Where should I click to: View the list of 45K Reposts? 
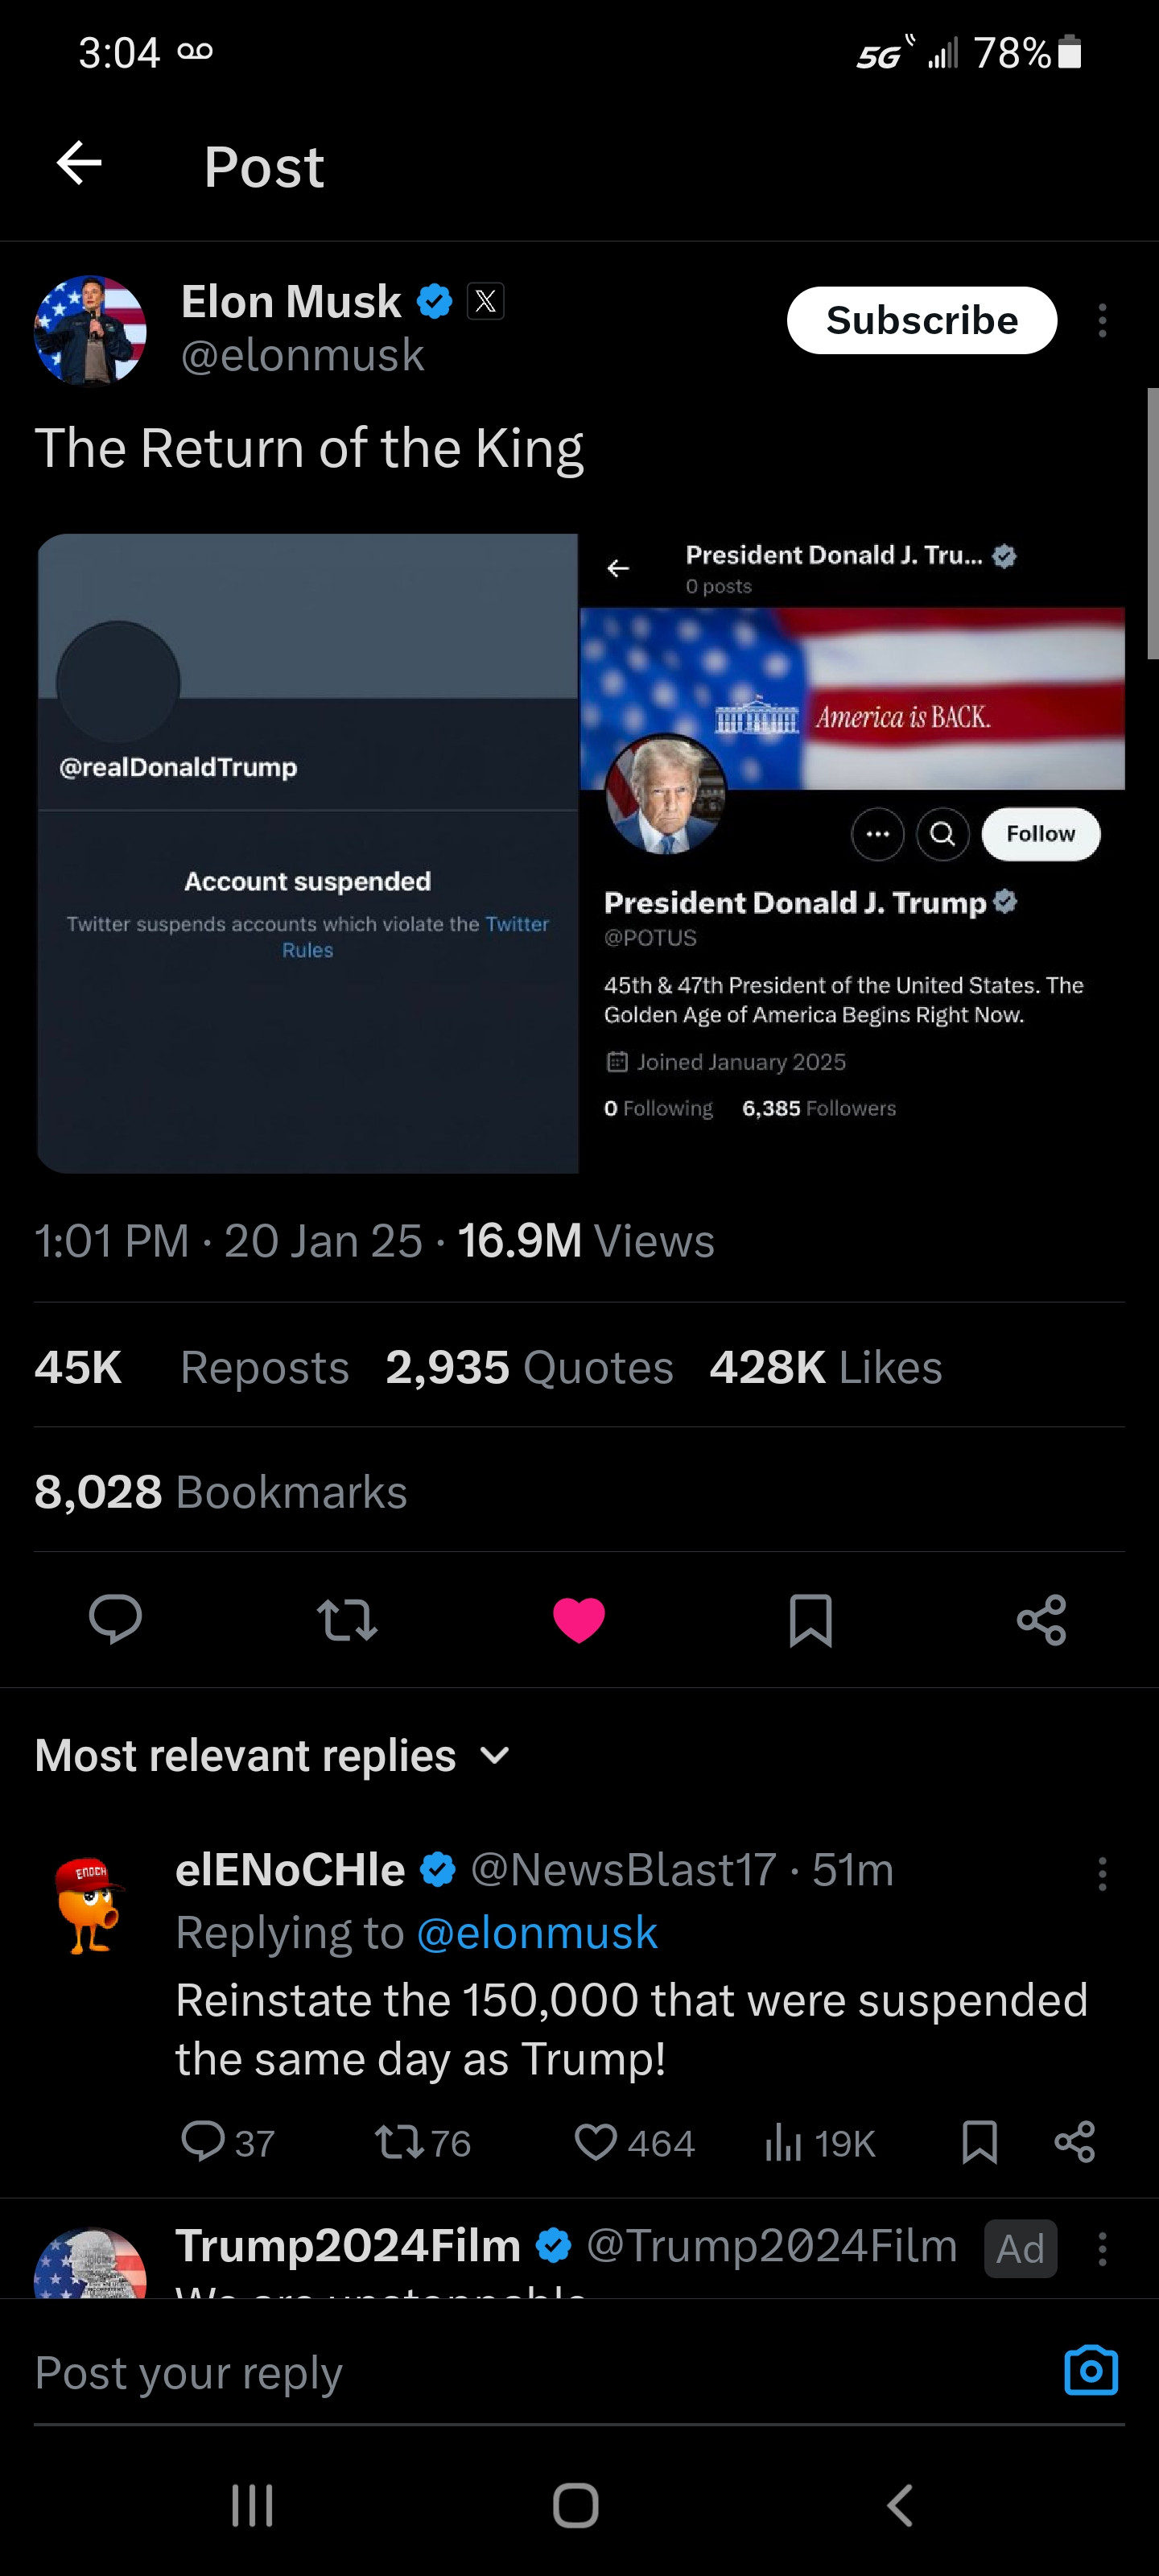[192, 1367]
